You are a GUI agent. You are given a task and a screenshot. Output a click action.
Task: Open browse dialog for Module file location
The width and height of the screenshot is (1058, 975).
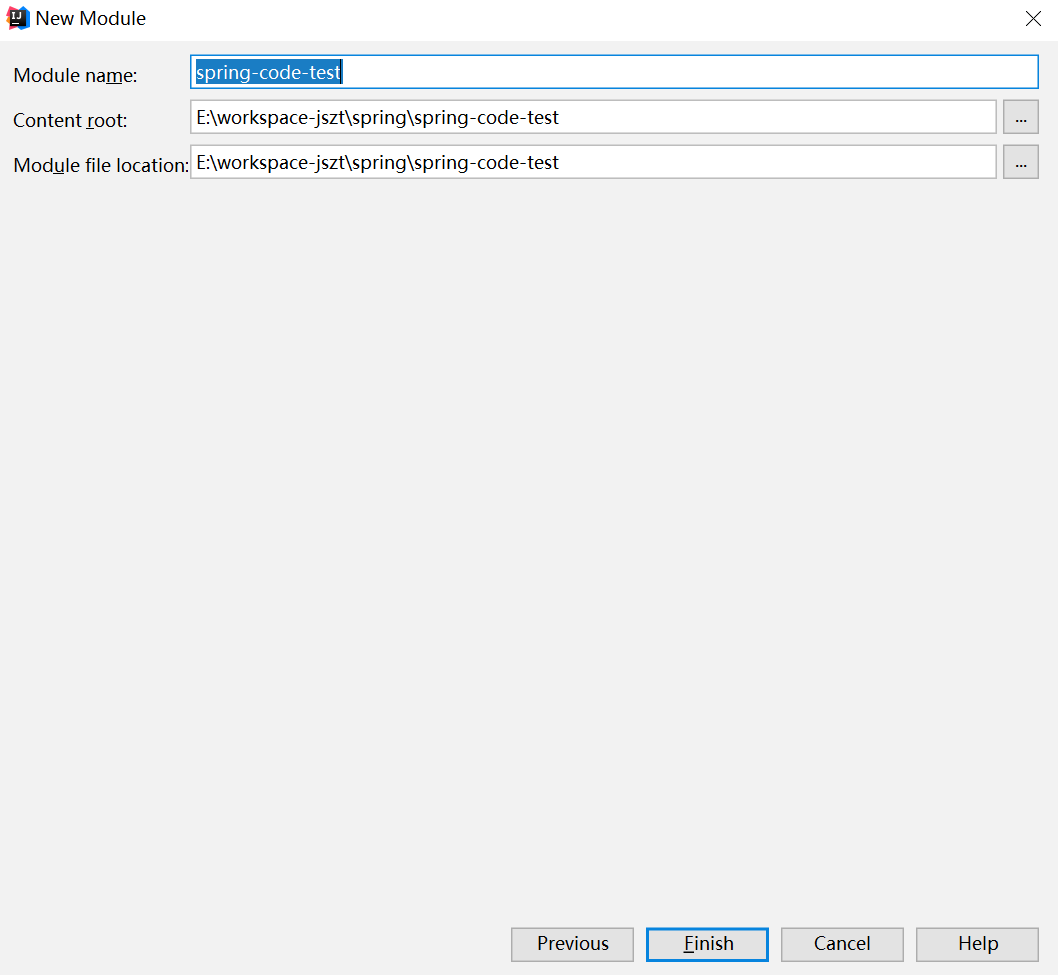[x=1020, y=162]
